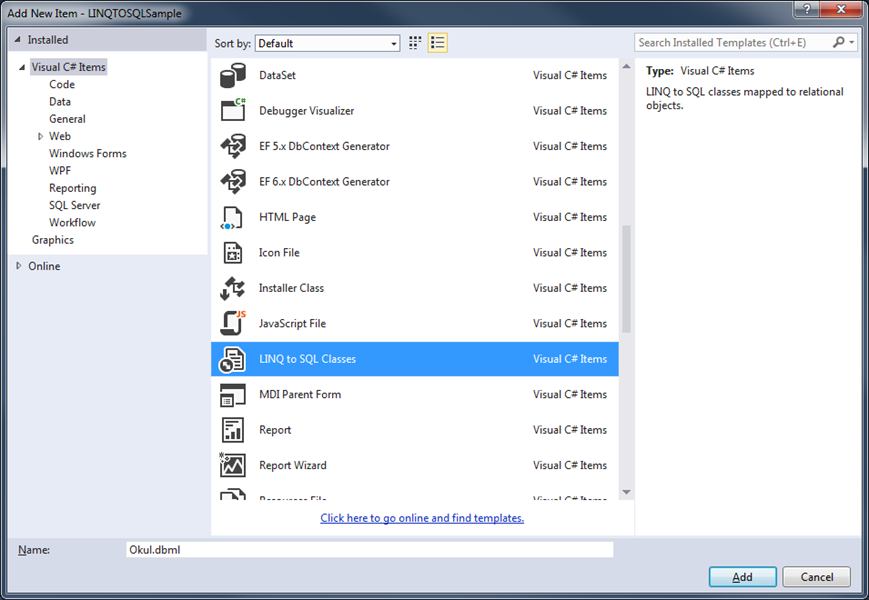Click the Report template icon
The image size is (869, 600).
point(233,430)
